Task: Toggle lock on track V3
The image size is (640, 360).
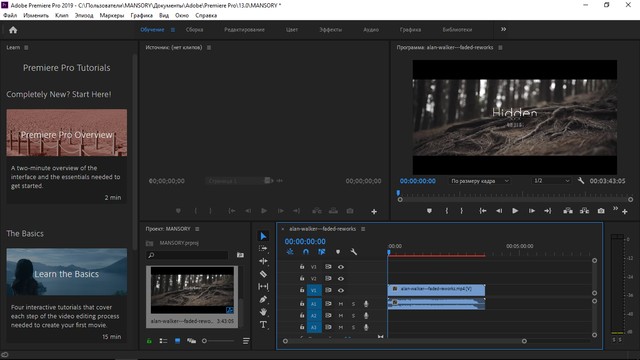Action: tap(302, 267)
